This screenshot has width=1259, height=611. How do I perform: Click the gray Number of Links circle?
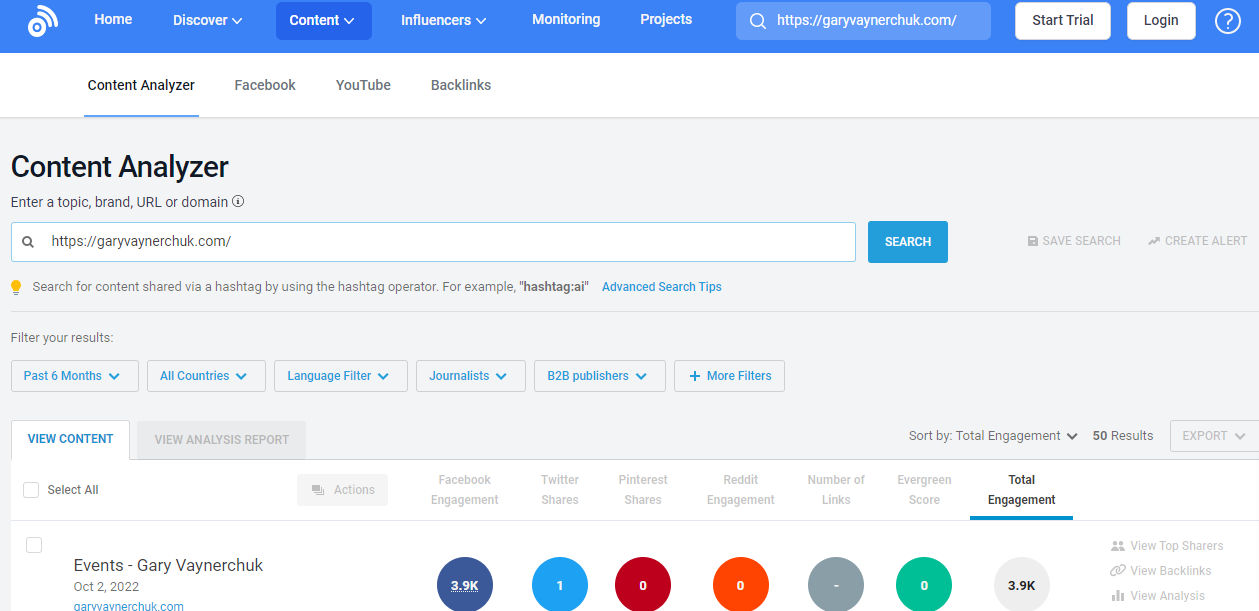pyautogui.click(x=836, y=585)
